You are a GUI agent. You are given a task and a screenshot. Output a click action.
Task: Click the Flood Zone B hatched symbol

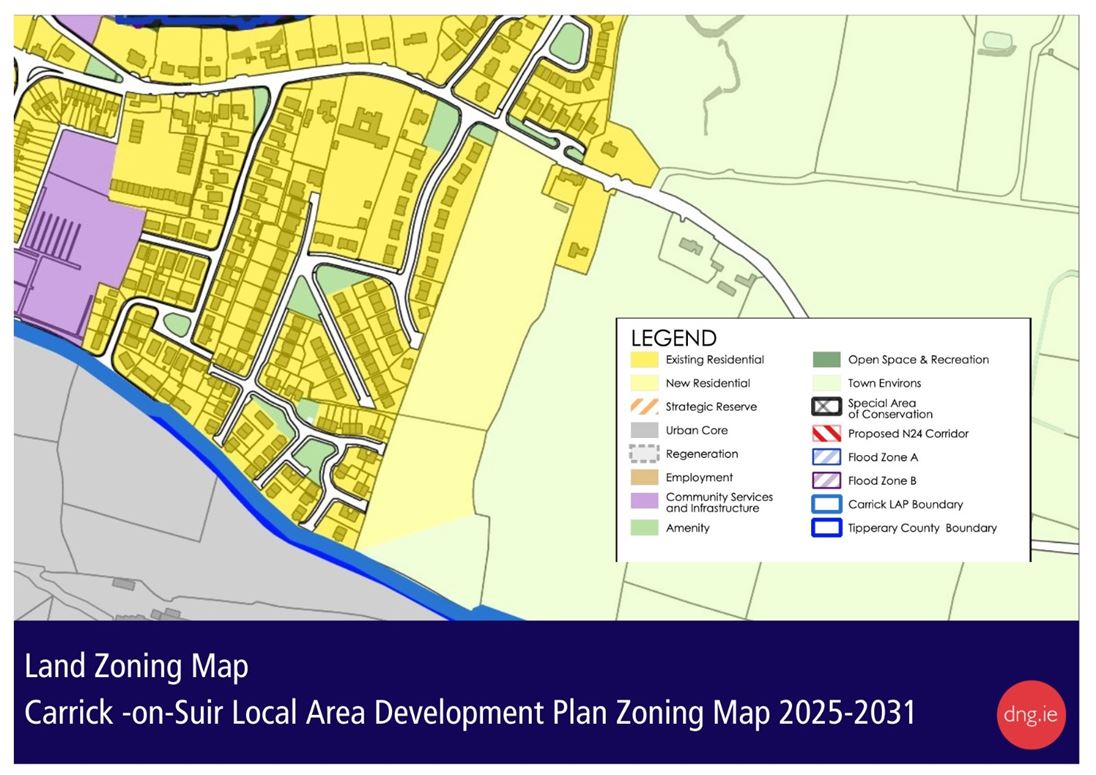[826, 480]
